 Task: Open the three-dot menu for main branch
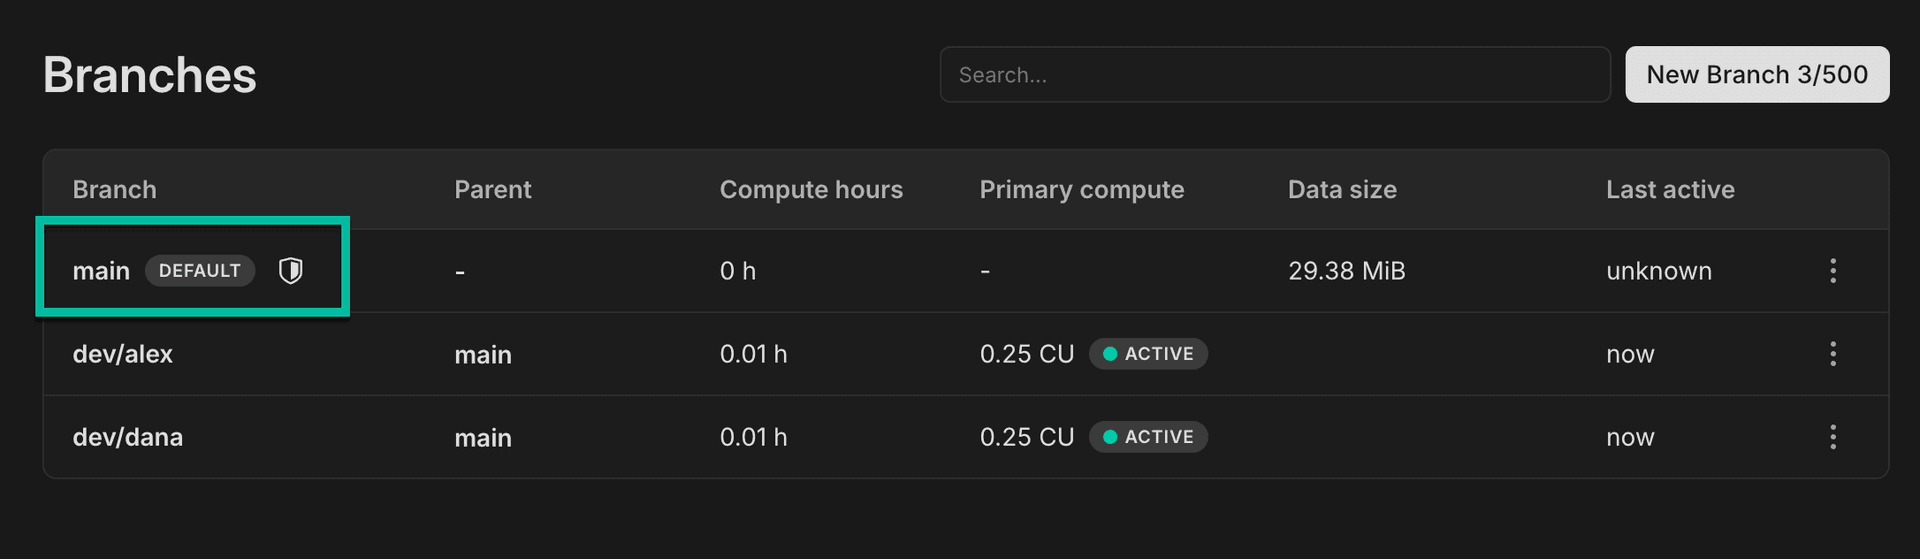pos(1832,270)
